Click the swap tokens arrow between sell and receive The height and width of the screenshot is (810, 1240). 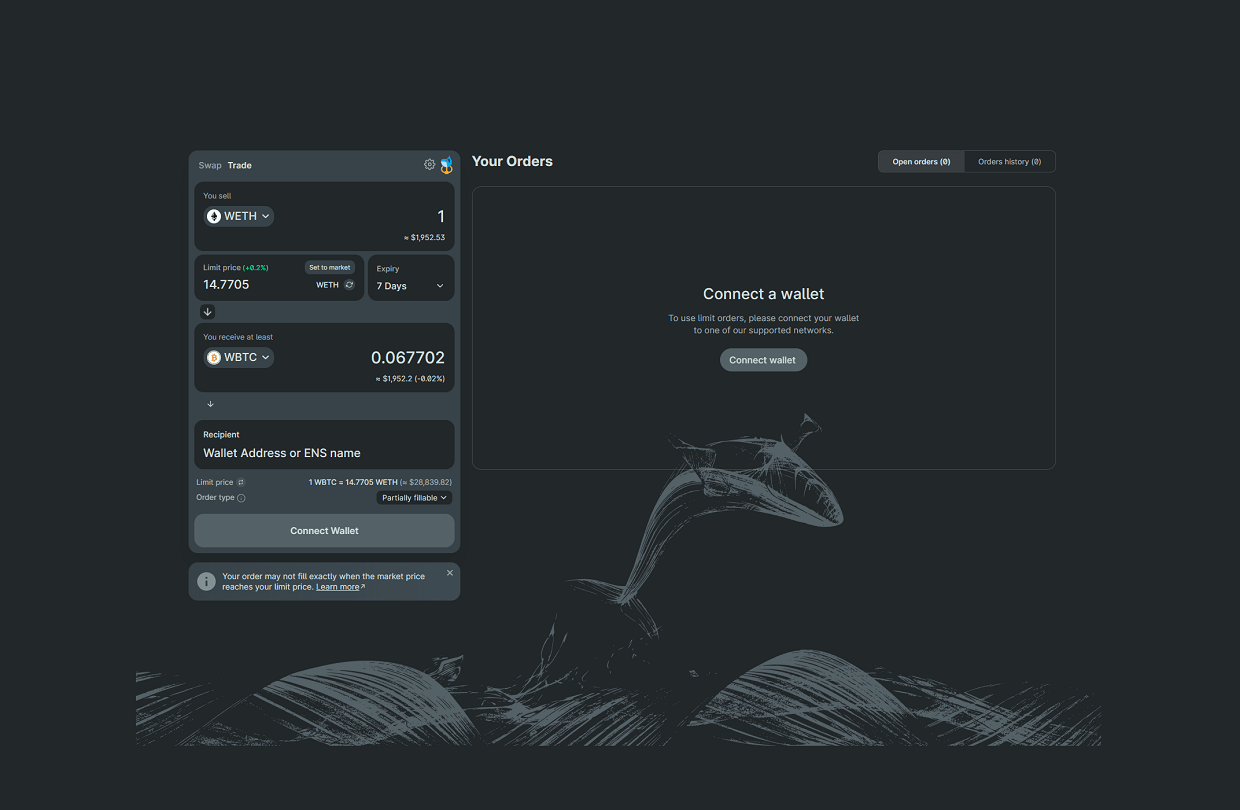208,312
